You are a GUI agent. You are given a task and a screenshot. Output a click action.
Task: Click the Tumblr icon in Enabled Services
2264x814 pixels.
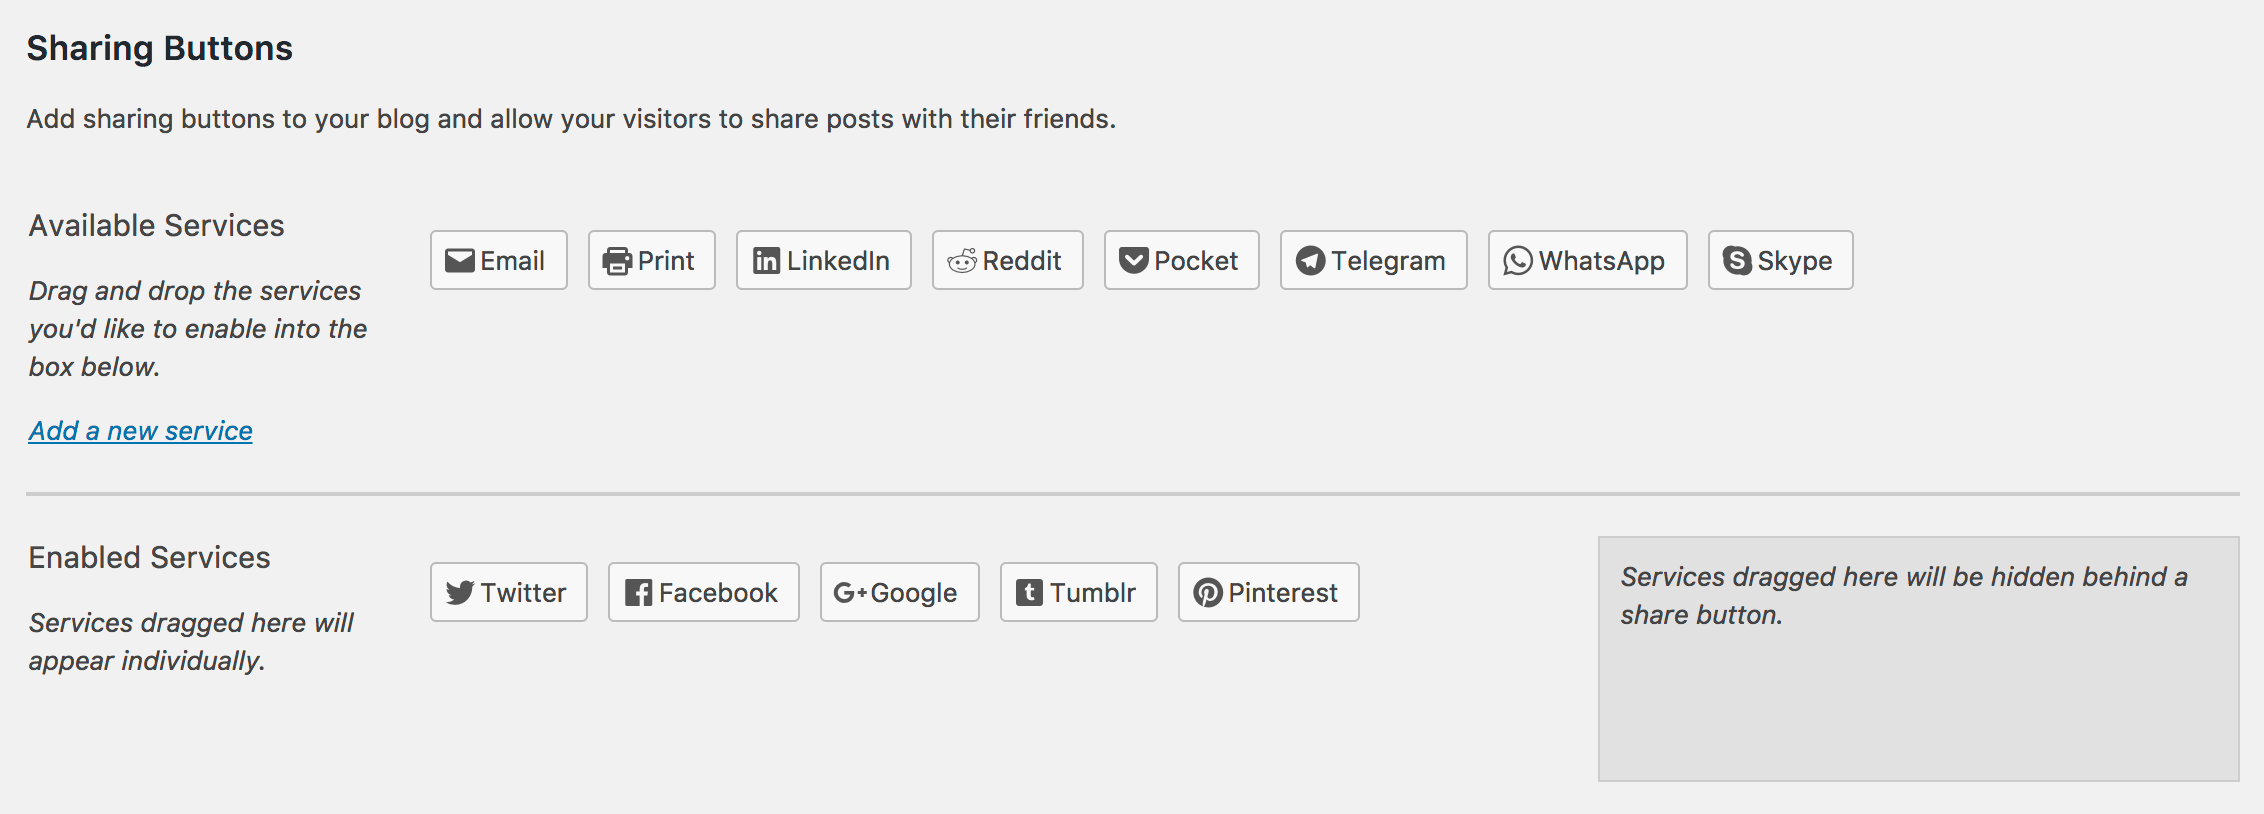pyautogui.click(x=1031, y=591)
